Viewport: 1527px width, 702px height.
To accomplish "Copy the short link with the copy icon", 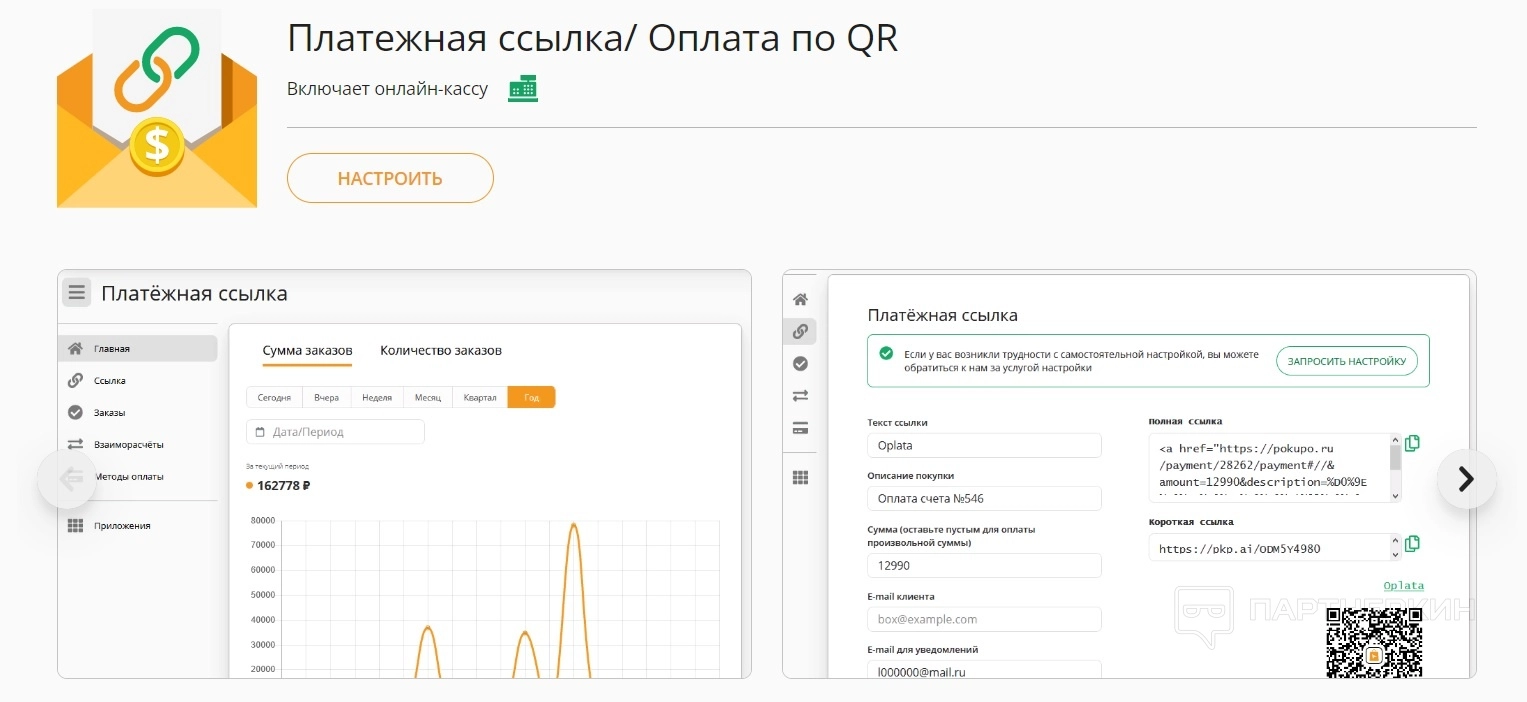I will pyautogui.click(x=1412, y=544).
